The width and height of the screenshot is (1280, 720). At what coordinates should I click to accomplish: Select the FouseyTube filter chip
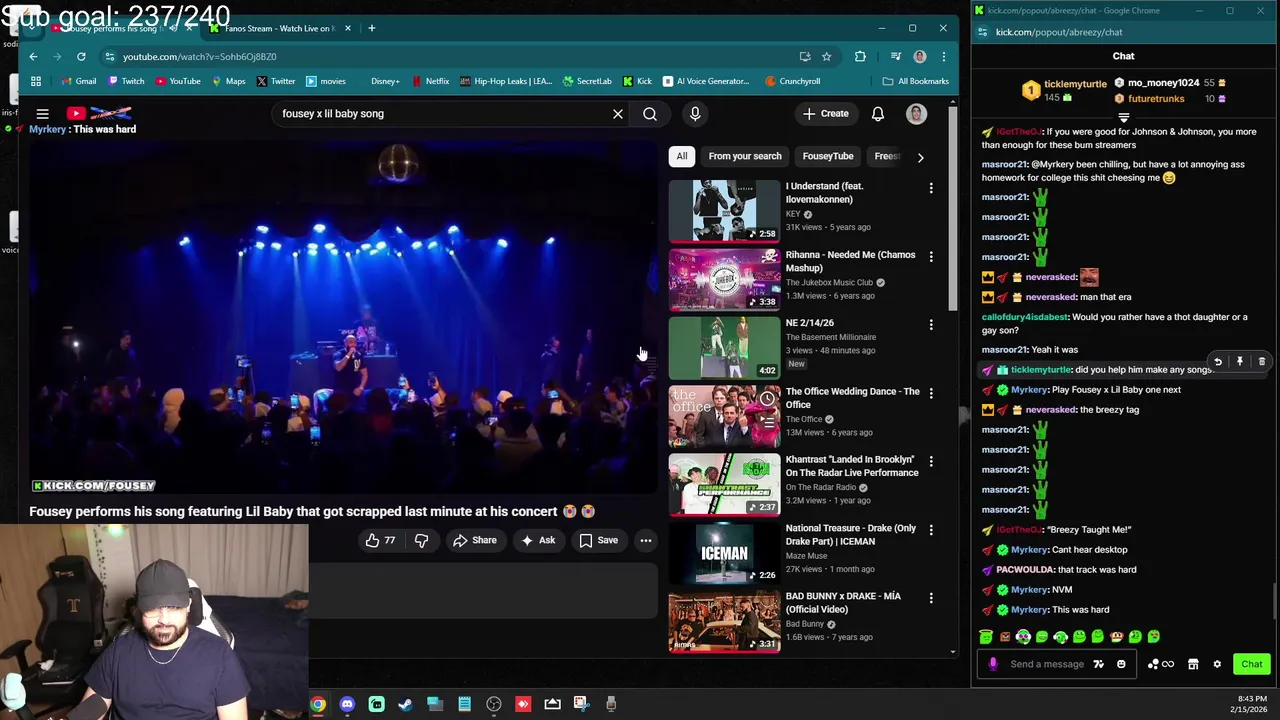pos(828,156)
